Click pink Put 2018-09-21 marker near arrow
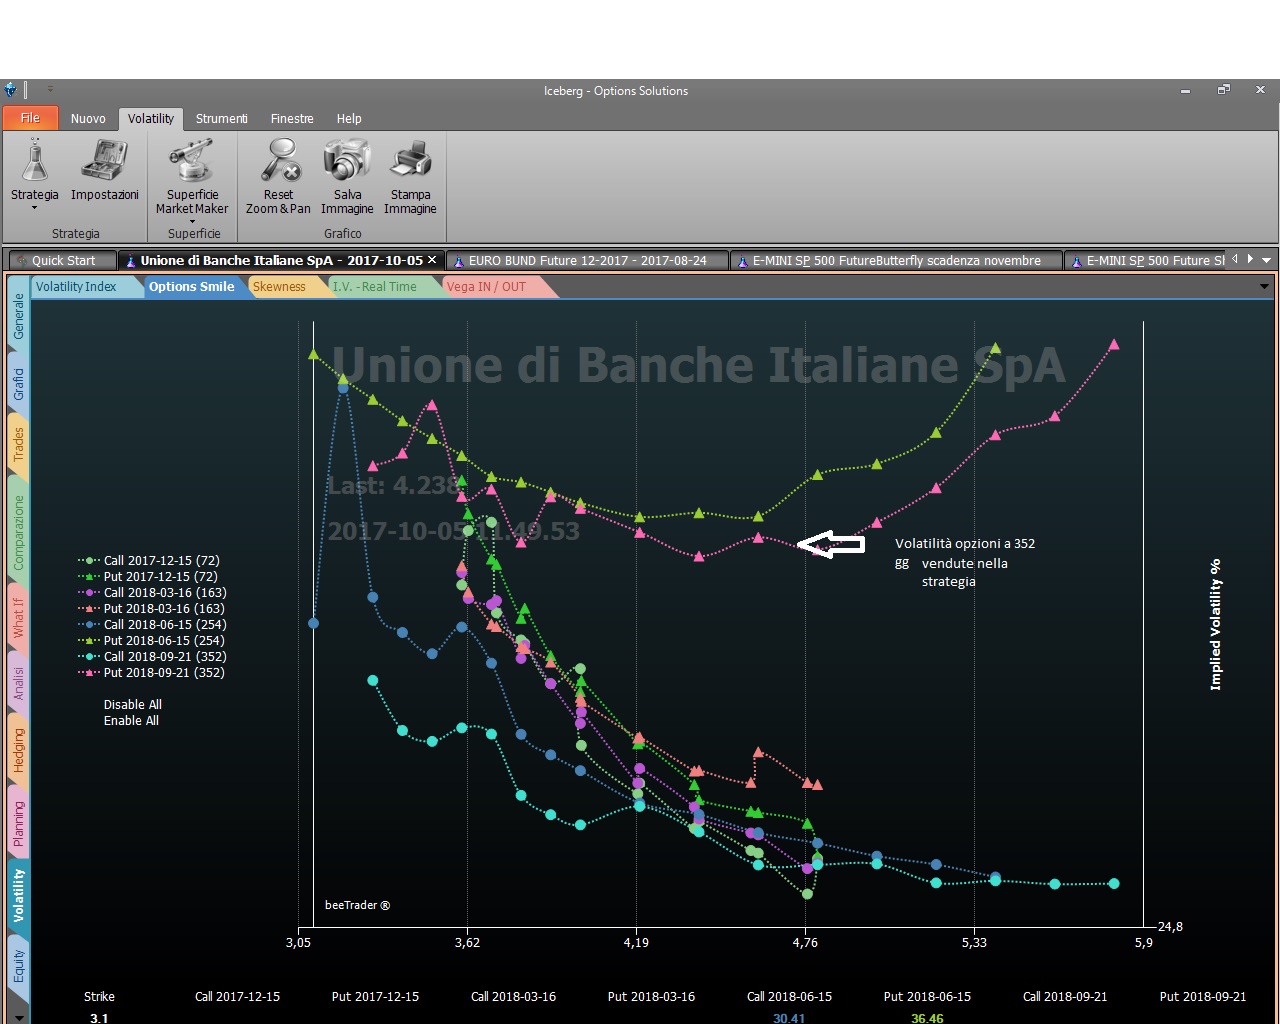Screen dimensions: 1280x1024 tap(817, 550)
